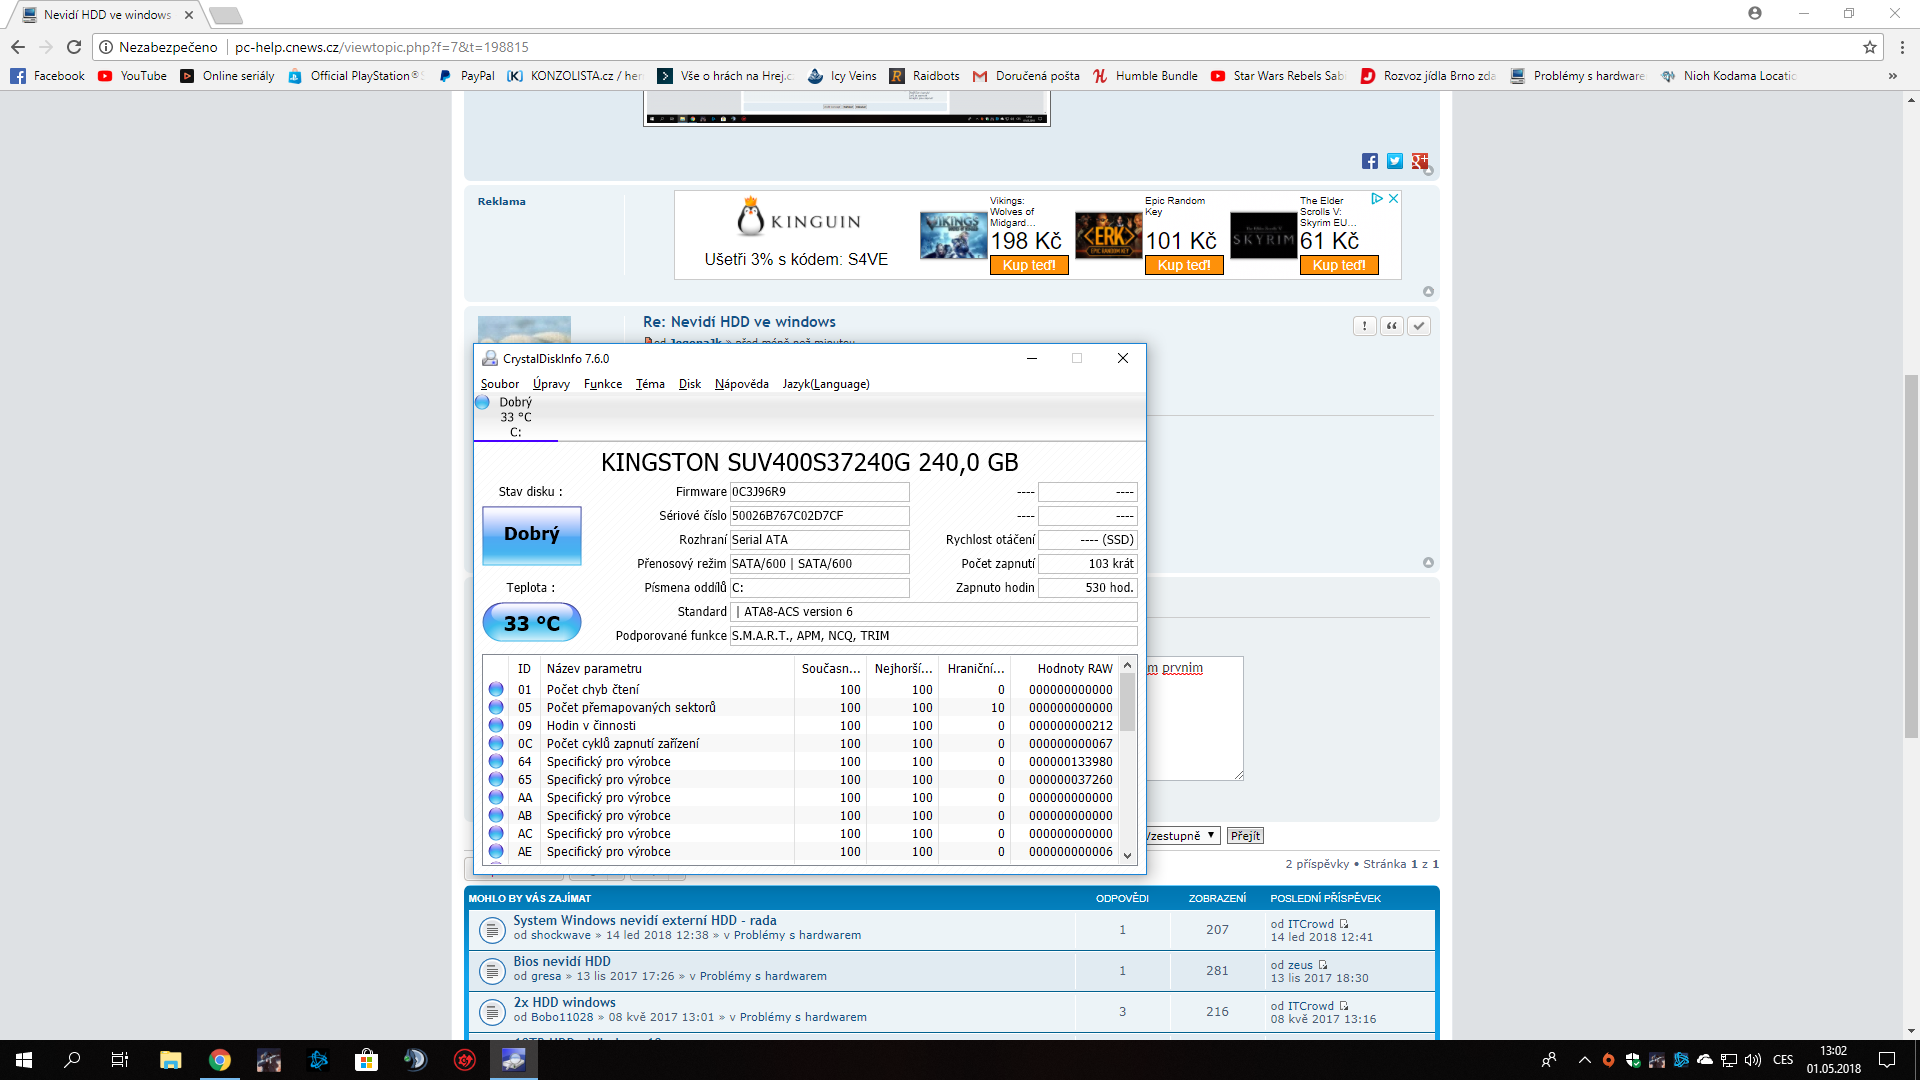1920x1080 pixels.
Task: Select the C: drive status tab
Action: pos(515,418)
